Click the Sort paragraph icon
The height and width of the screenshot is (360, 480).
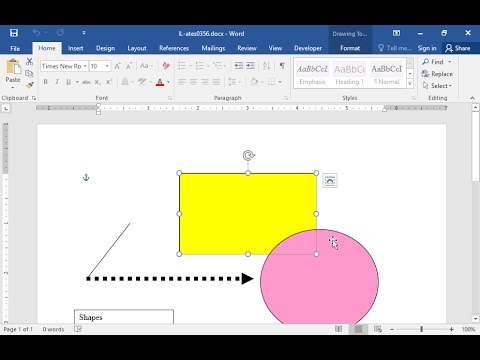(x=266, y=66)
